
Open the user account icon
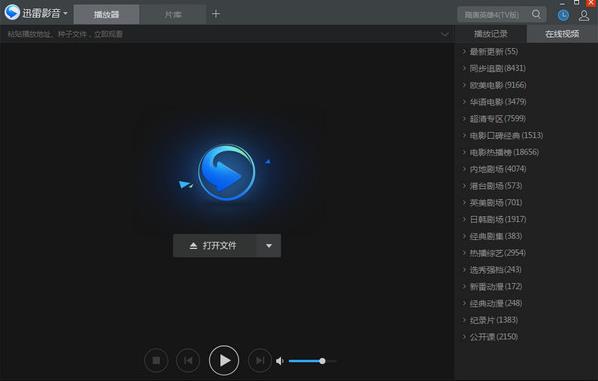[x=584, y=16]
